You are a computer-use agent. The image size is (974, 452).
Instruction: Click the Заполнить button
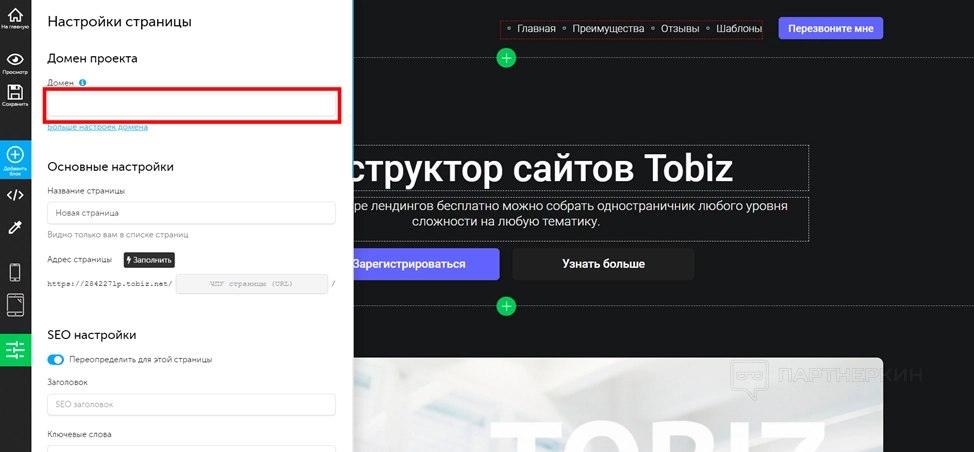point(149,260)
